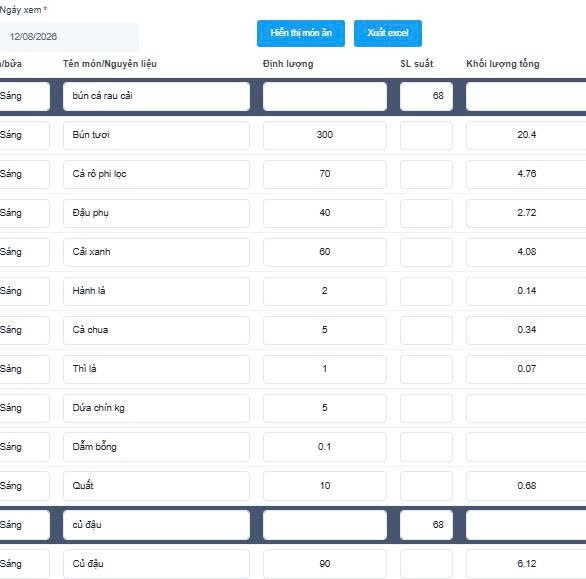Select the 'Khối lượng tổng' column header
586x579 pixels.
click(503, 64)
